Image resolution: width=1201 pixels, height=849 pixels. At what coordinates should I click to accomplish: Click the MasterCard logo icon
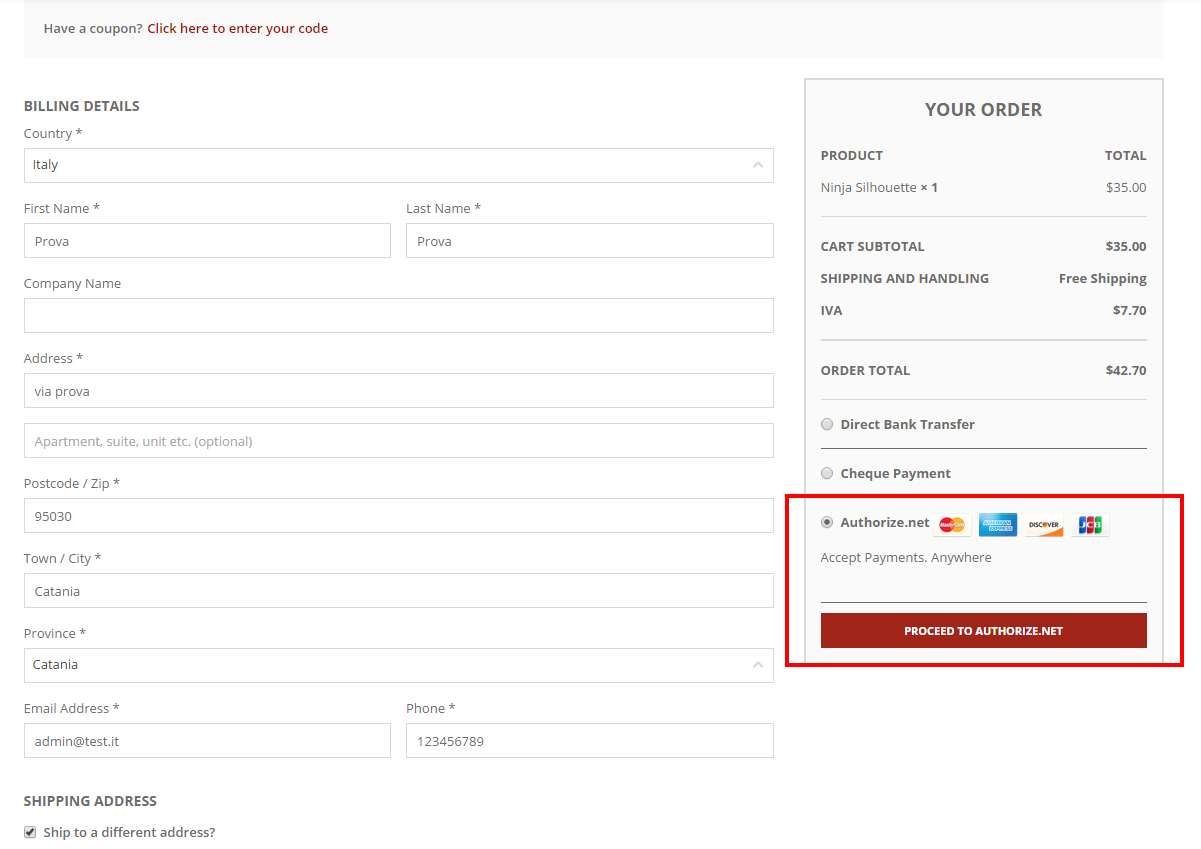coord(952,525)
